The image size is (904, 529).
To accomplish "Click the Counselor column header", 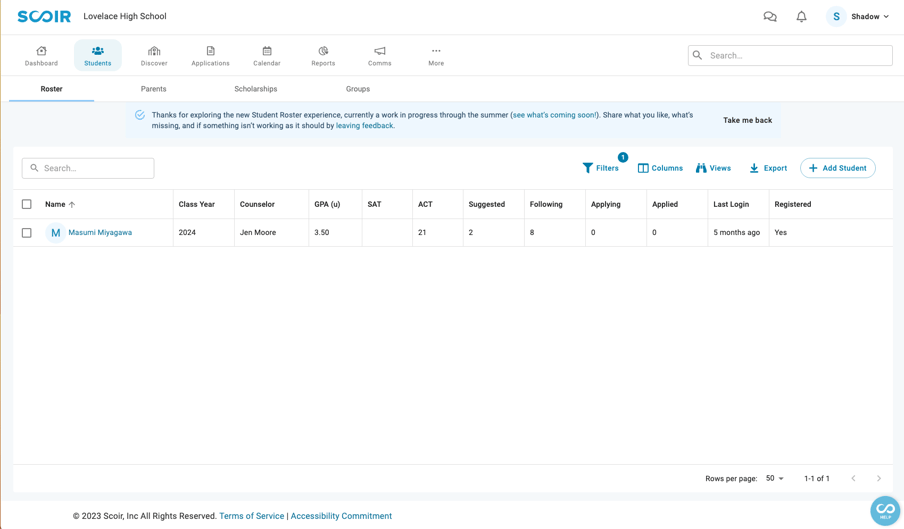I will (x=257, y=205).
